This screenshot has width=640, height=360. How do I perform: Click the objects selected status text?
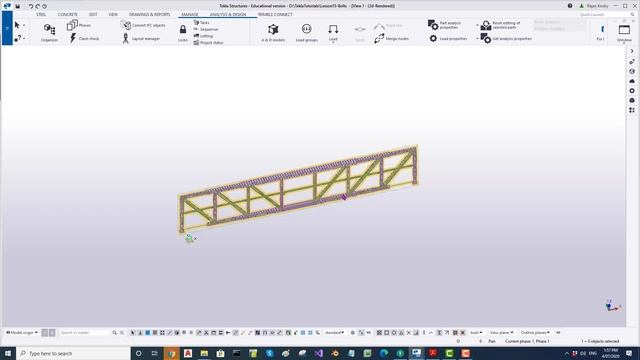click(x=600, y=341)
